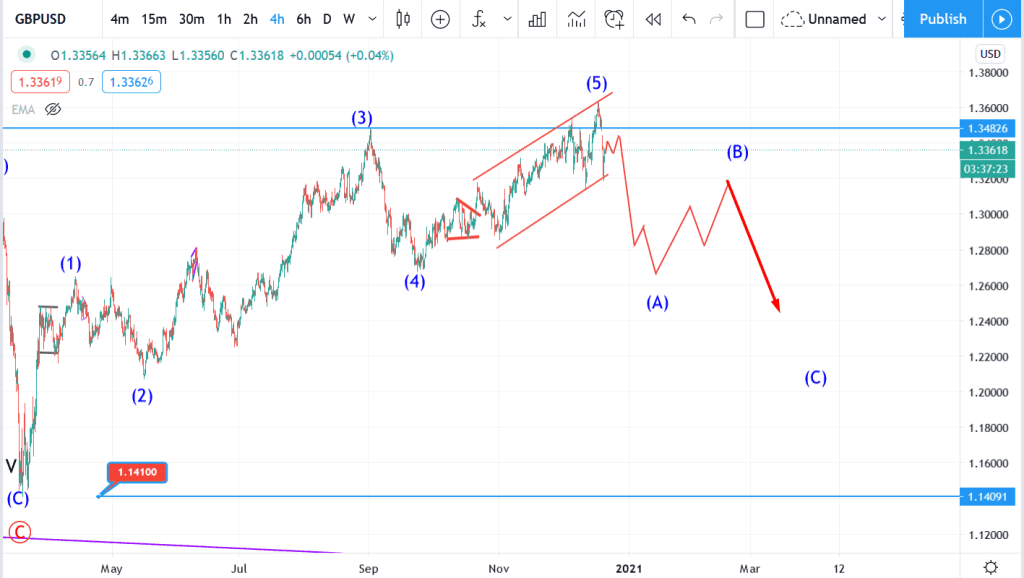The height and width of the screenshot is (578, 1024).
Task: Click the compare or add symbol icon
Action: tap(441, 20)
